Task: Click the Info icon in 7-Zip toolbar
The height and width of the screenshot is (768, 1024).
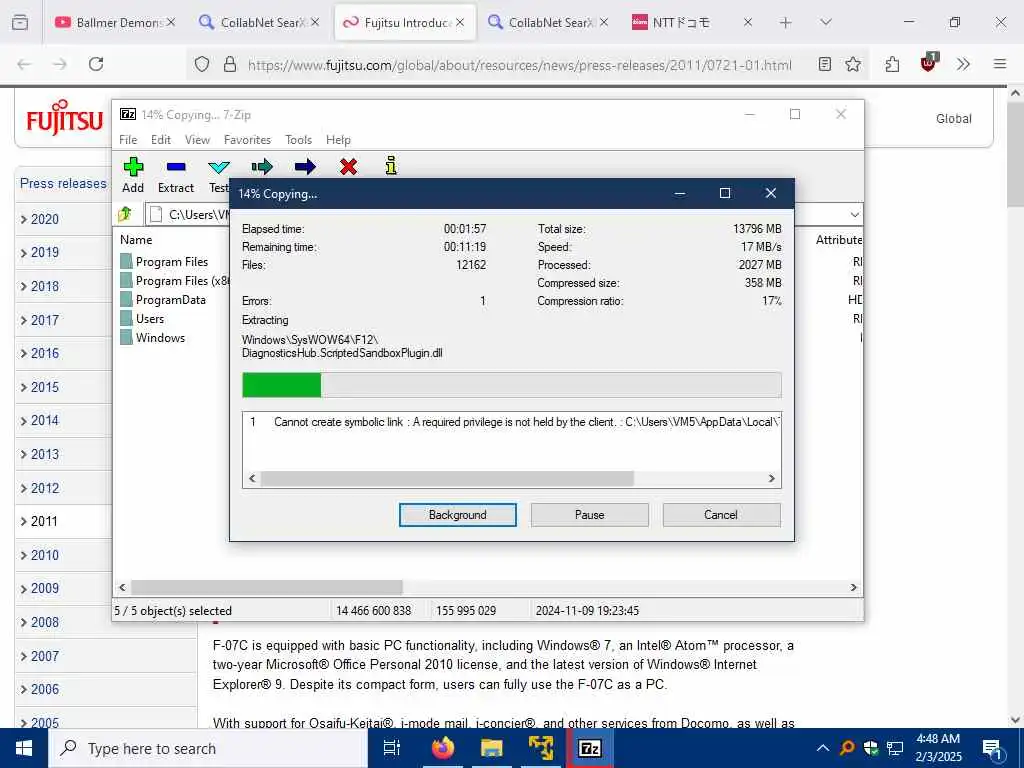Action: point(391,166)
